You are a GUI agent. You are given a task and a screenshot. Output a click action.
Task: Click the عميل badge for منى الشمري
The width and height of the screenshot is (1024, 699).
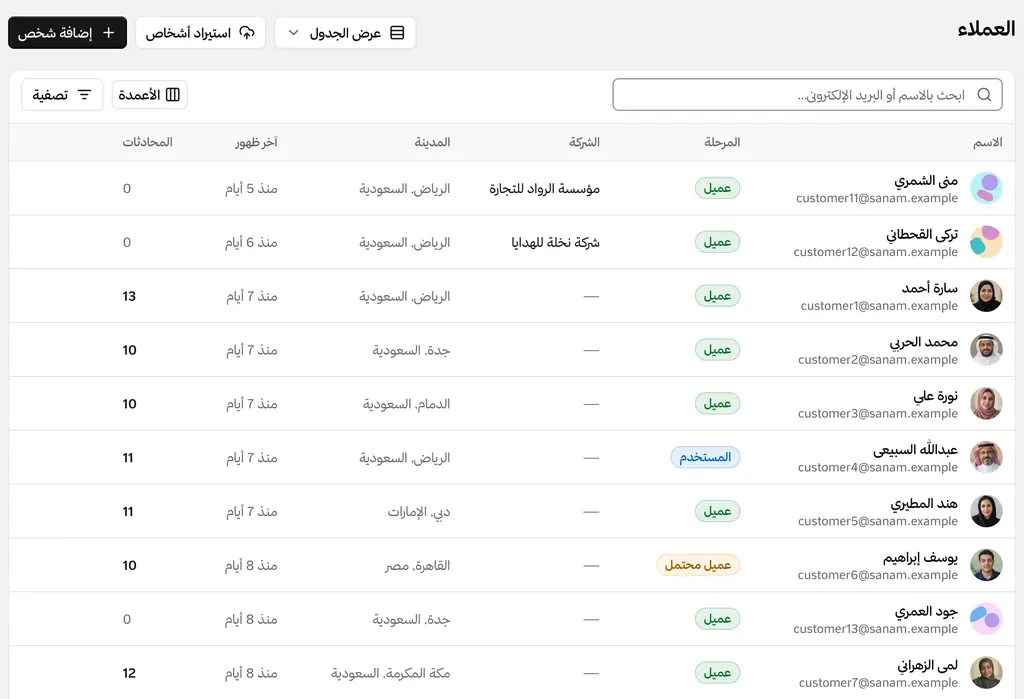pyautogui.click(x=717, y=188)
